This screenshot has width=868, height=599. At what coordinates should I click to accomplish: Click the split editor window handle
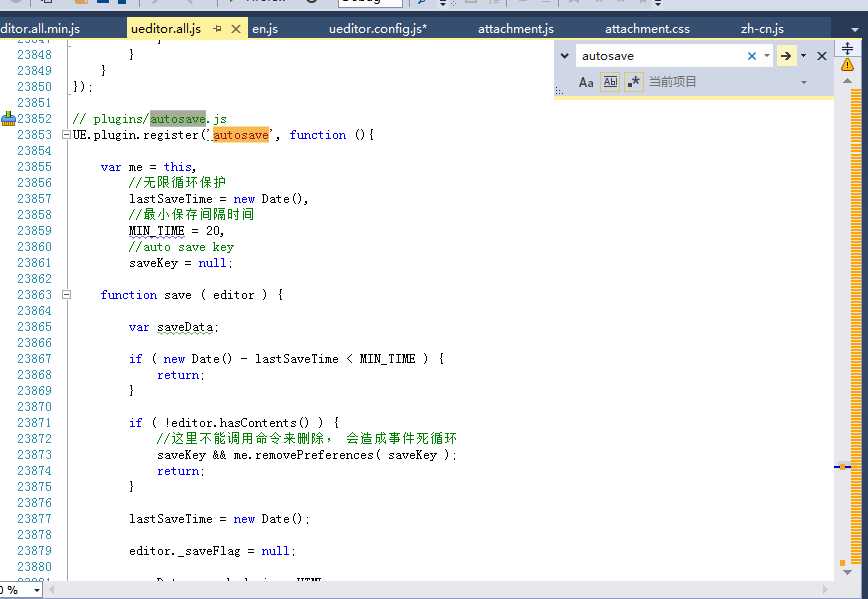[847, 48]
